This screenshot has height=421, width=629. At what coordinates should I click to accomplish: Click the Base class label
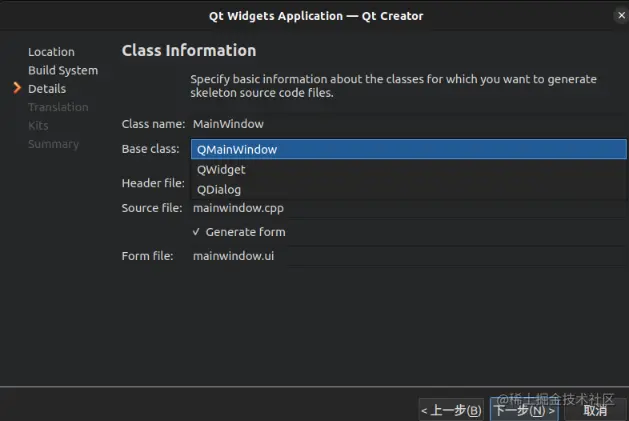[x=150, y=149]
